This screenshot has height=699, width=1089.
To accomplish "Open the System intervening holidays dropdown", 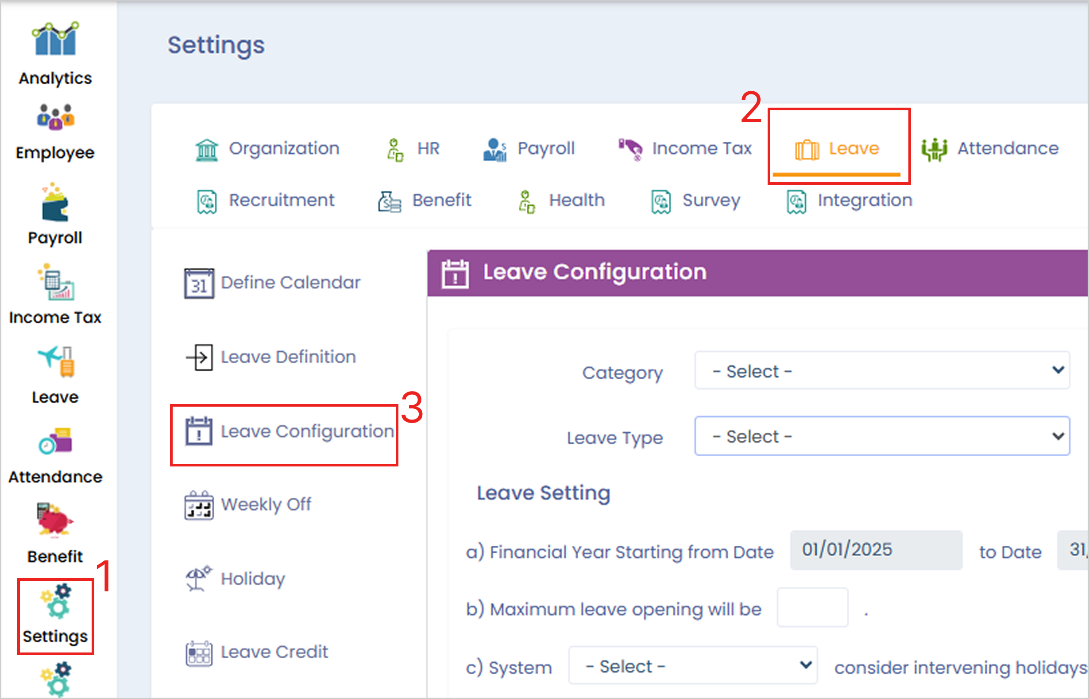I will (693, 666).
